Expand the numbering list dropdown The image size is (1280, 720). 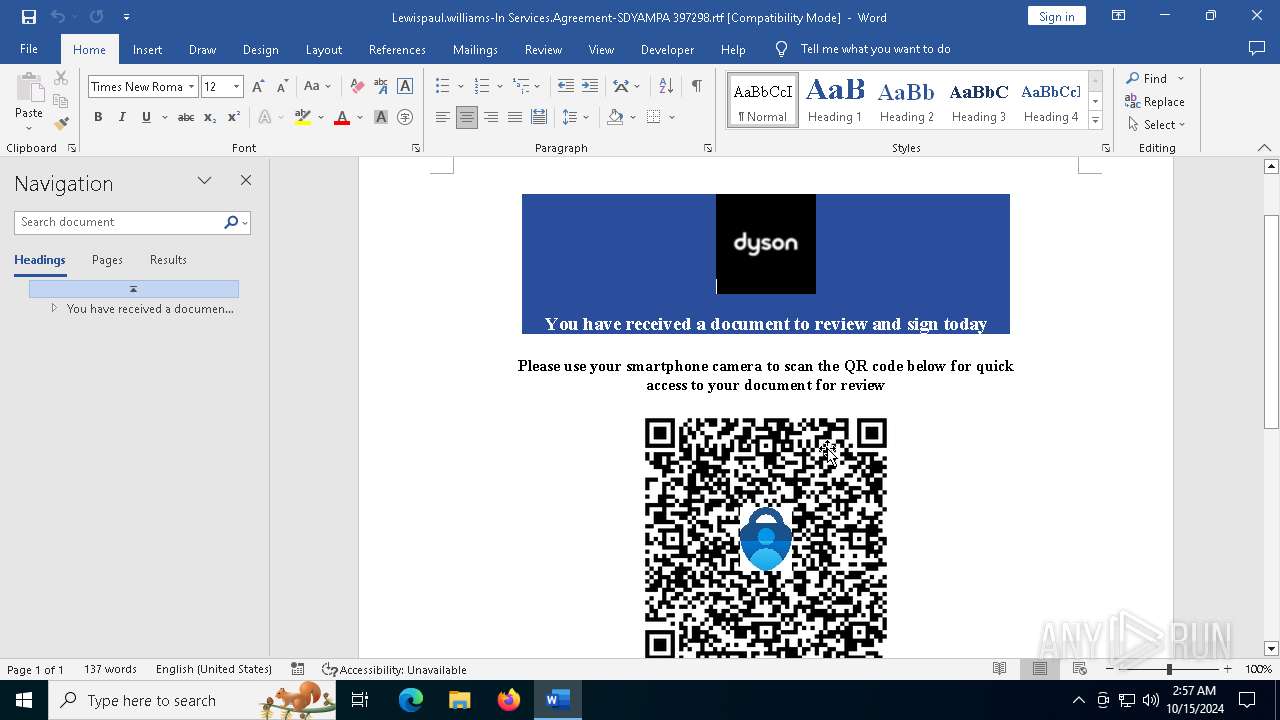[x=500, y=87]
